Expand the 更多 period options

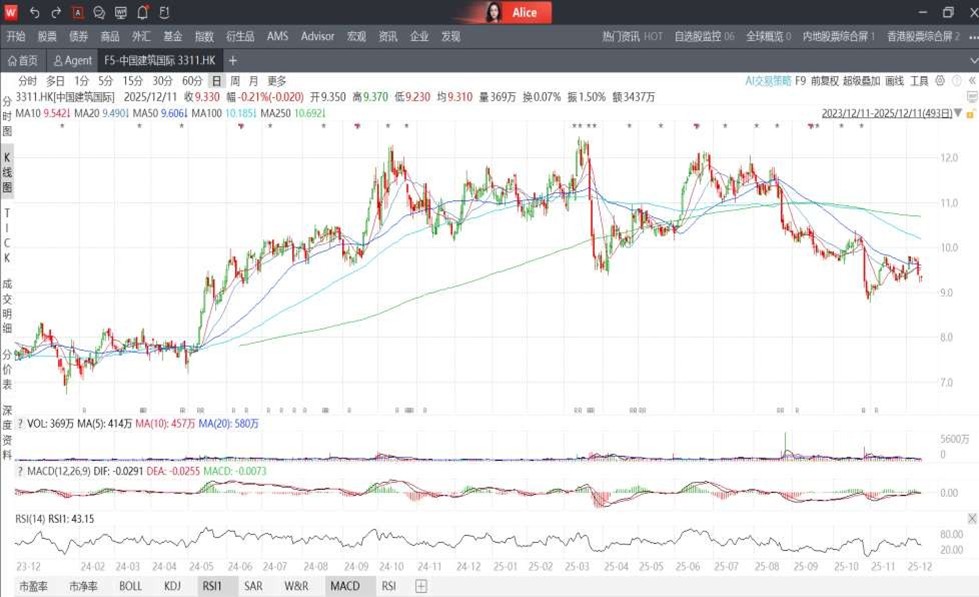coord(277,81)
